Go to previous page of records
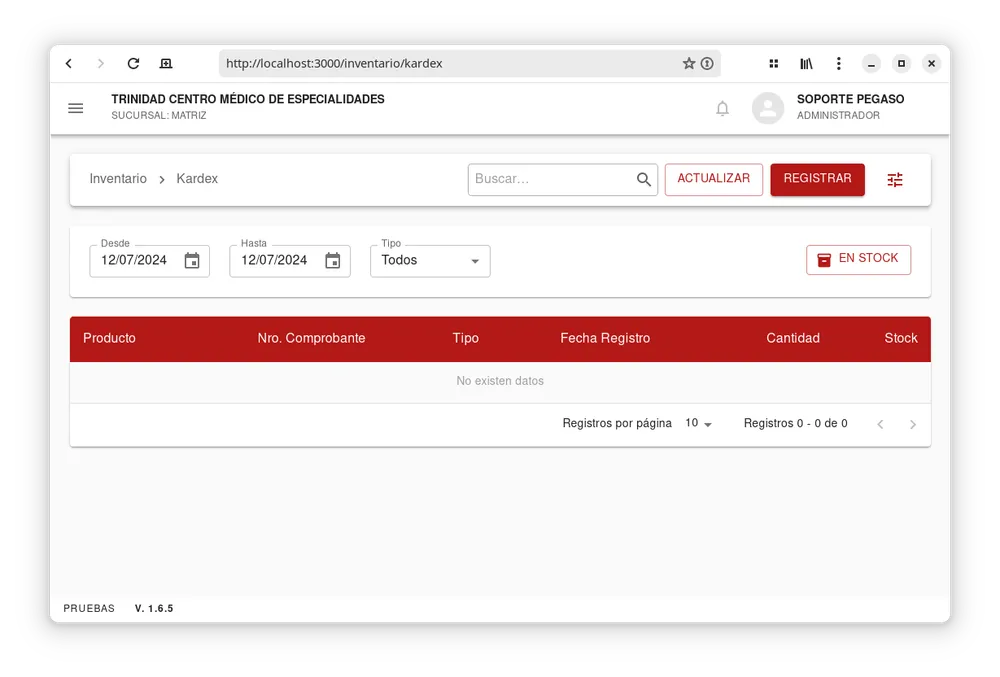1000x677 pixels. tap(880, 424)
